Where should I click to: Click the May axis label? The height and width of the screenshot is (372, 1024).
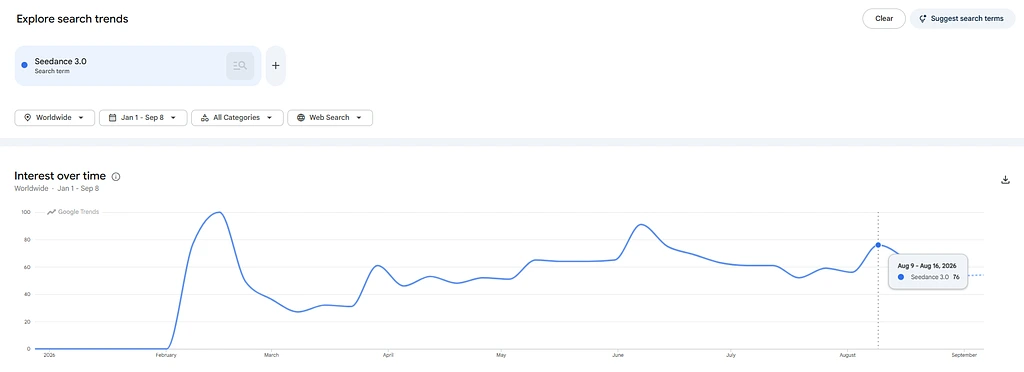pyautogui.click(x=501, y=355)
